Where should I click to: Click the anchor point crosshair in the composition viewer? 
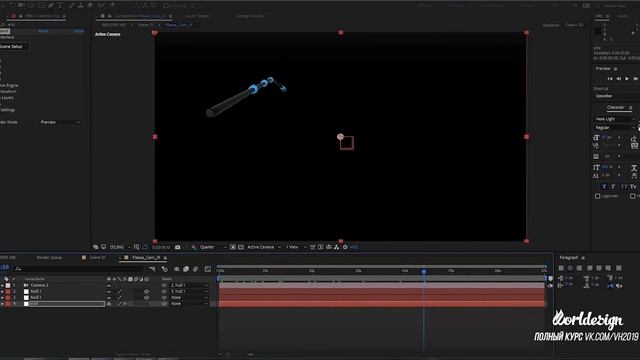340,137
